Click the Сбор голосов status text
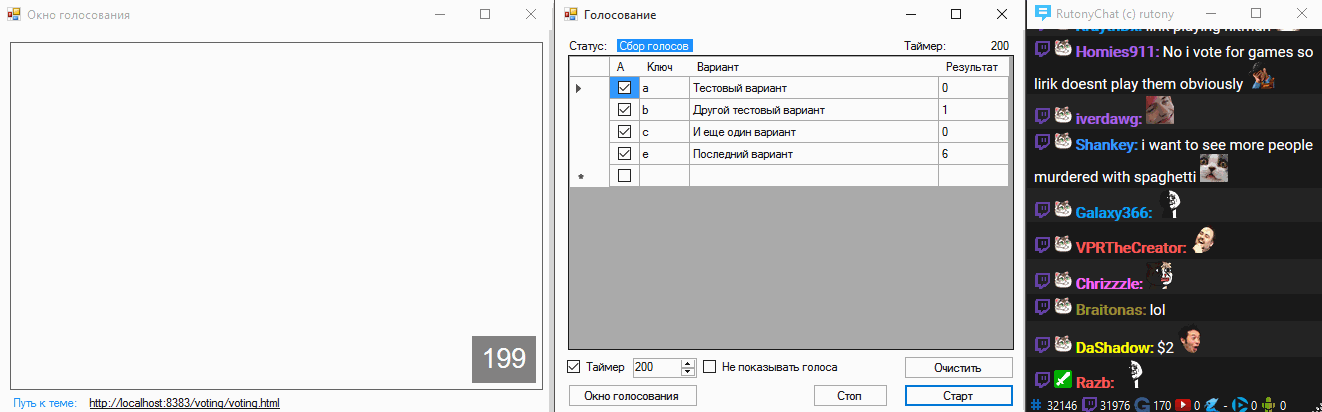 pos(655,45)
